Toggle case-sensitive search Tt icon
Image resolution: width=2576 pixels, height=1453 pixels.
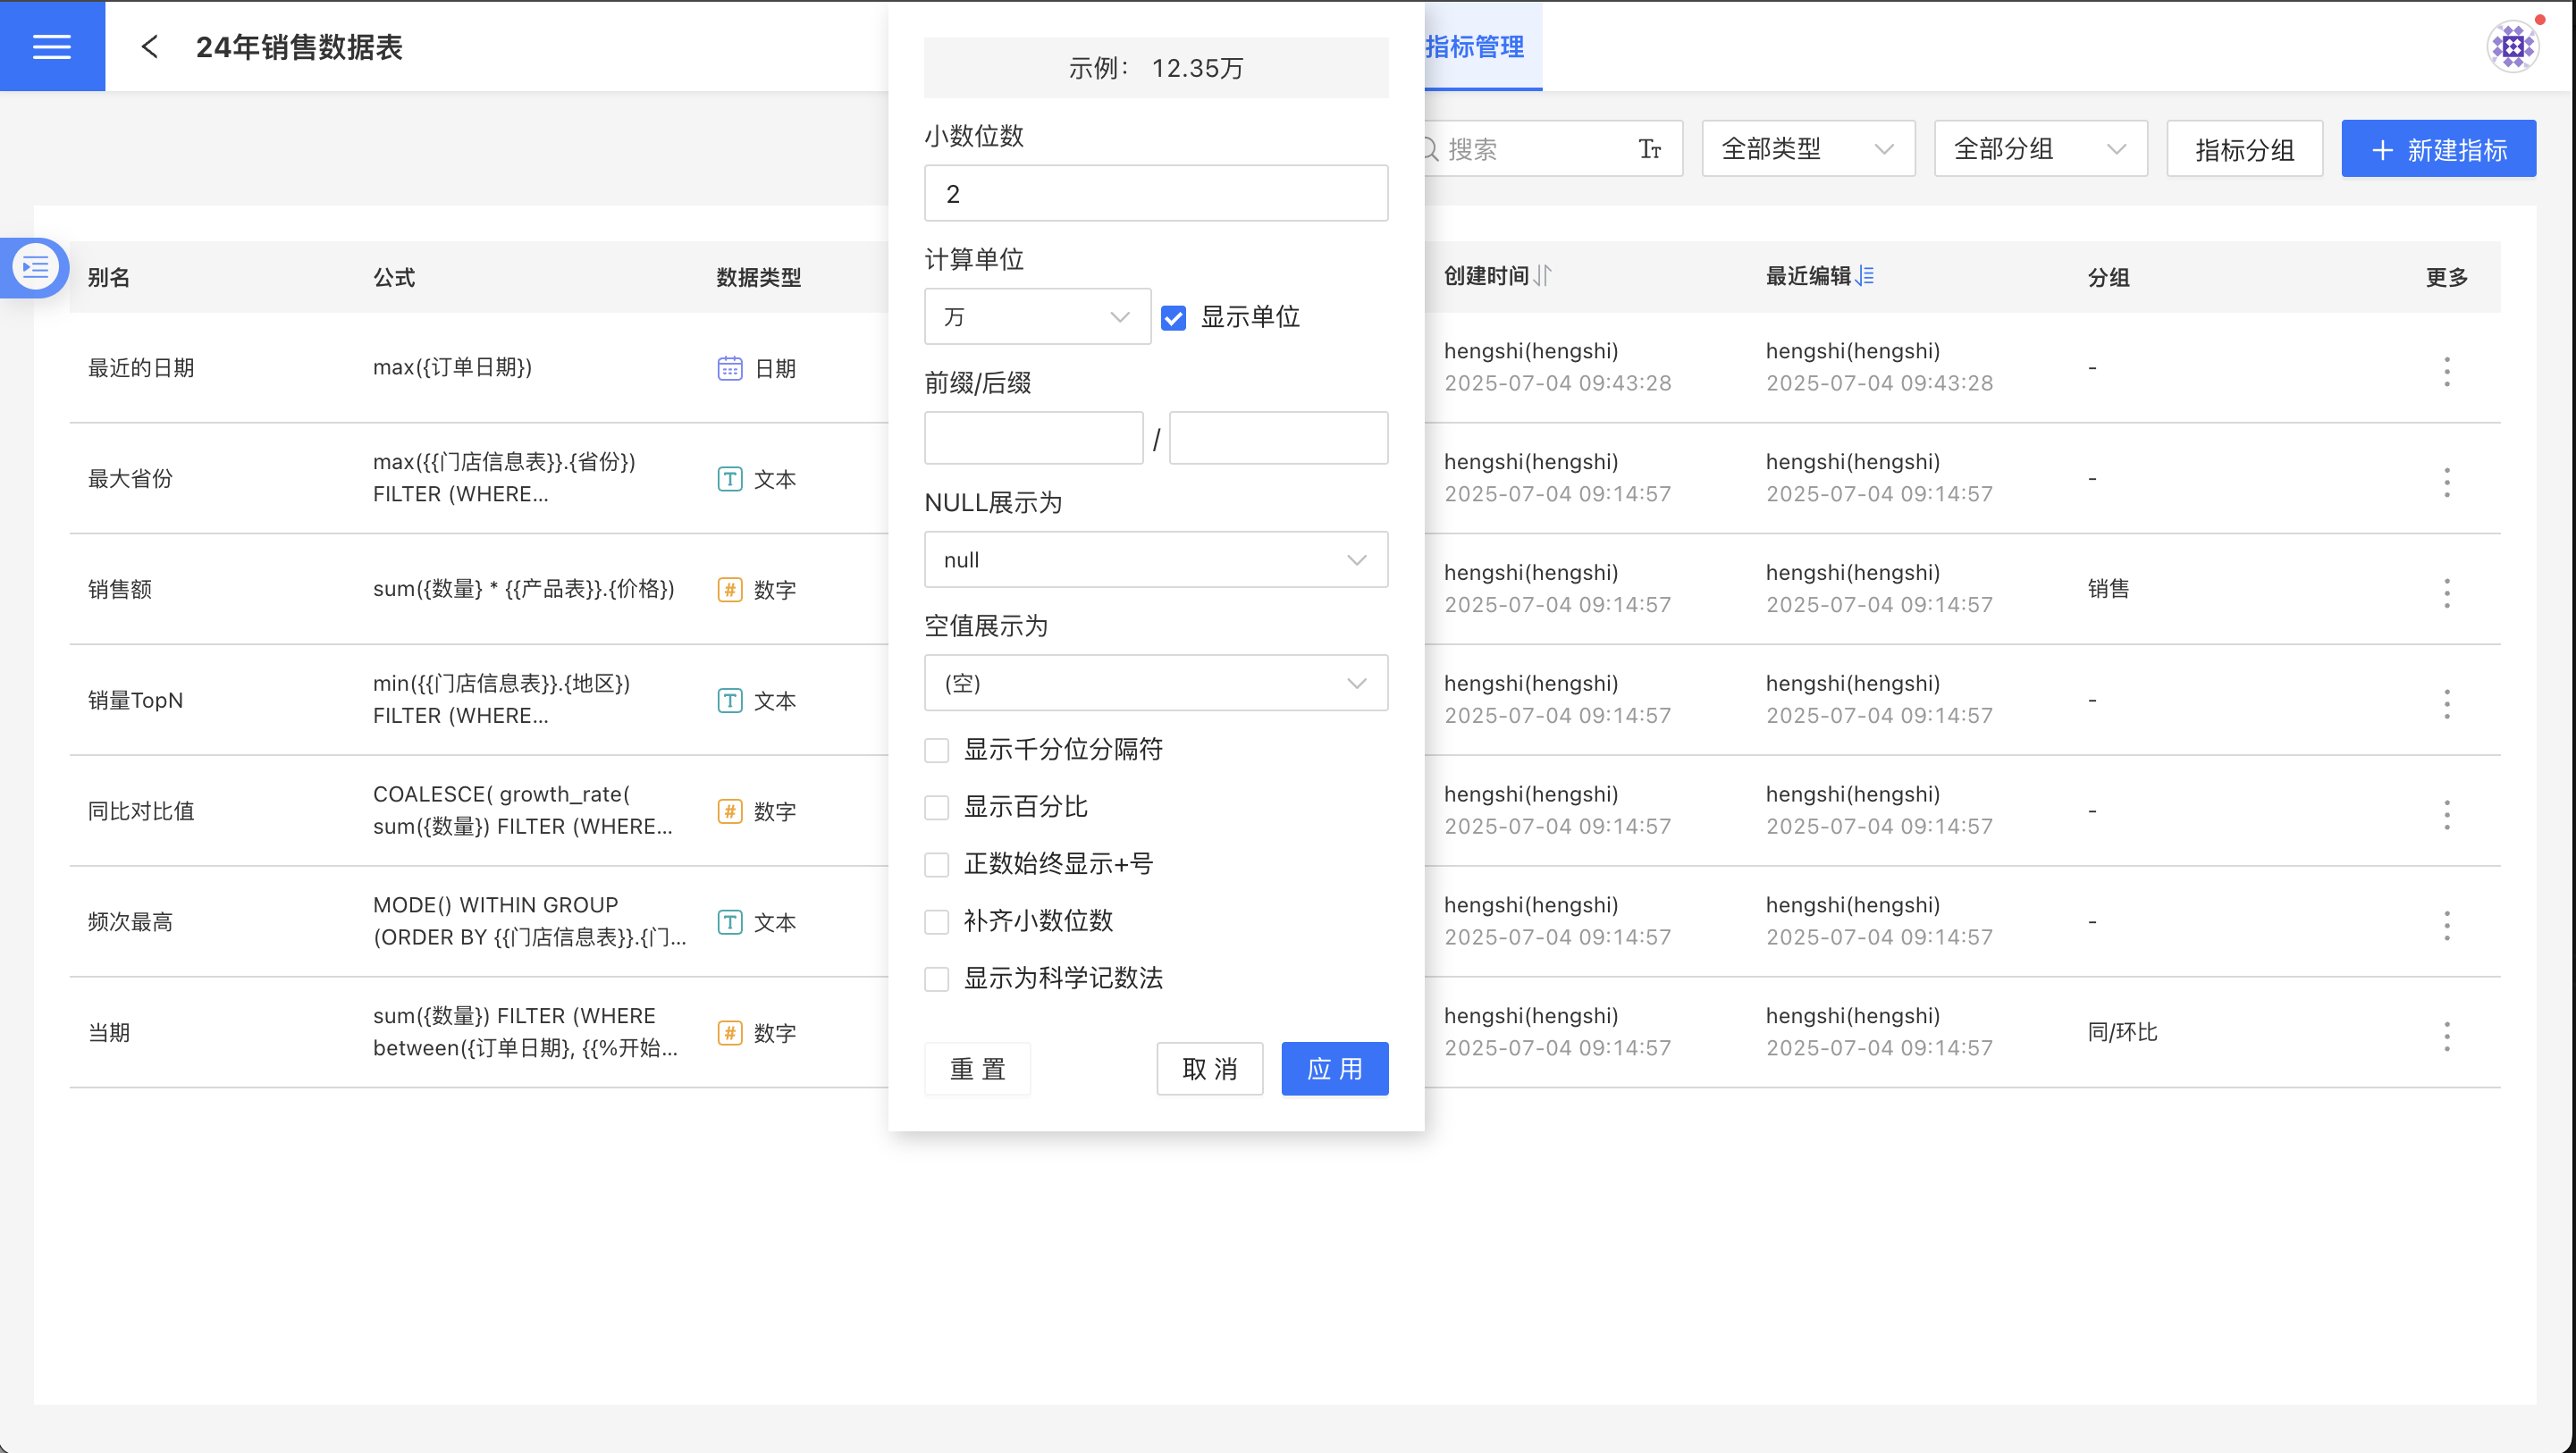coord(1649,149)
